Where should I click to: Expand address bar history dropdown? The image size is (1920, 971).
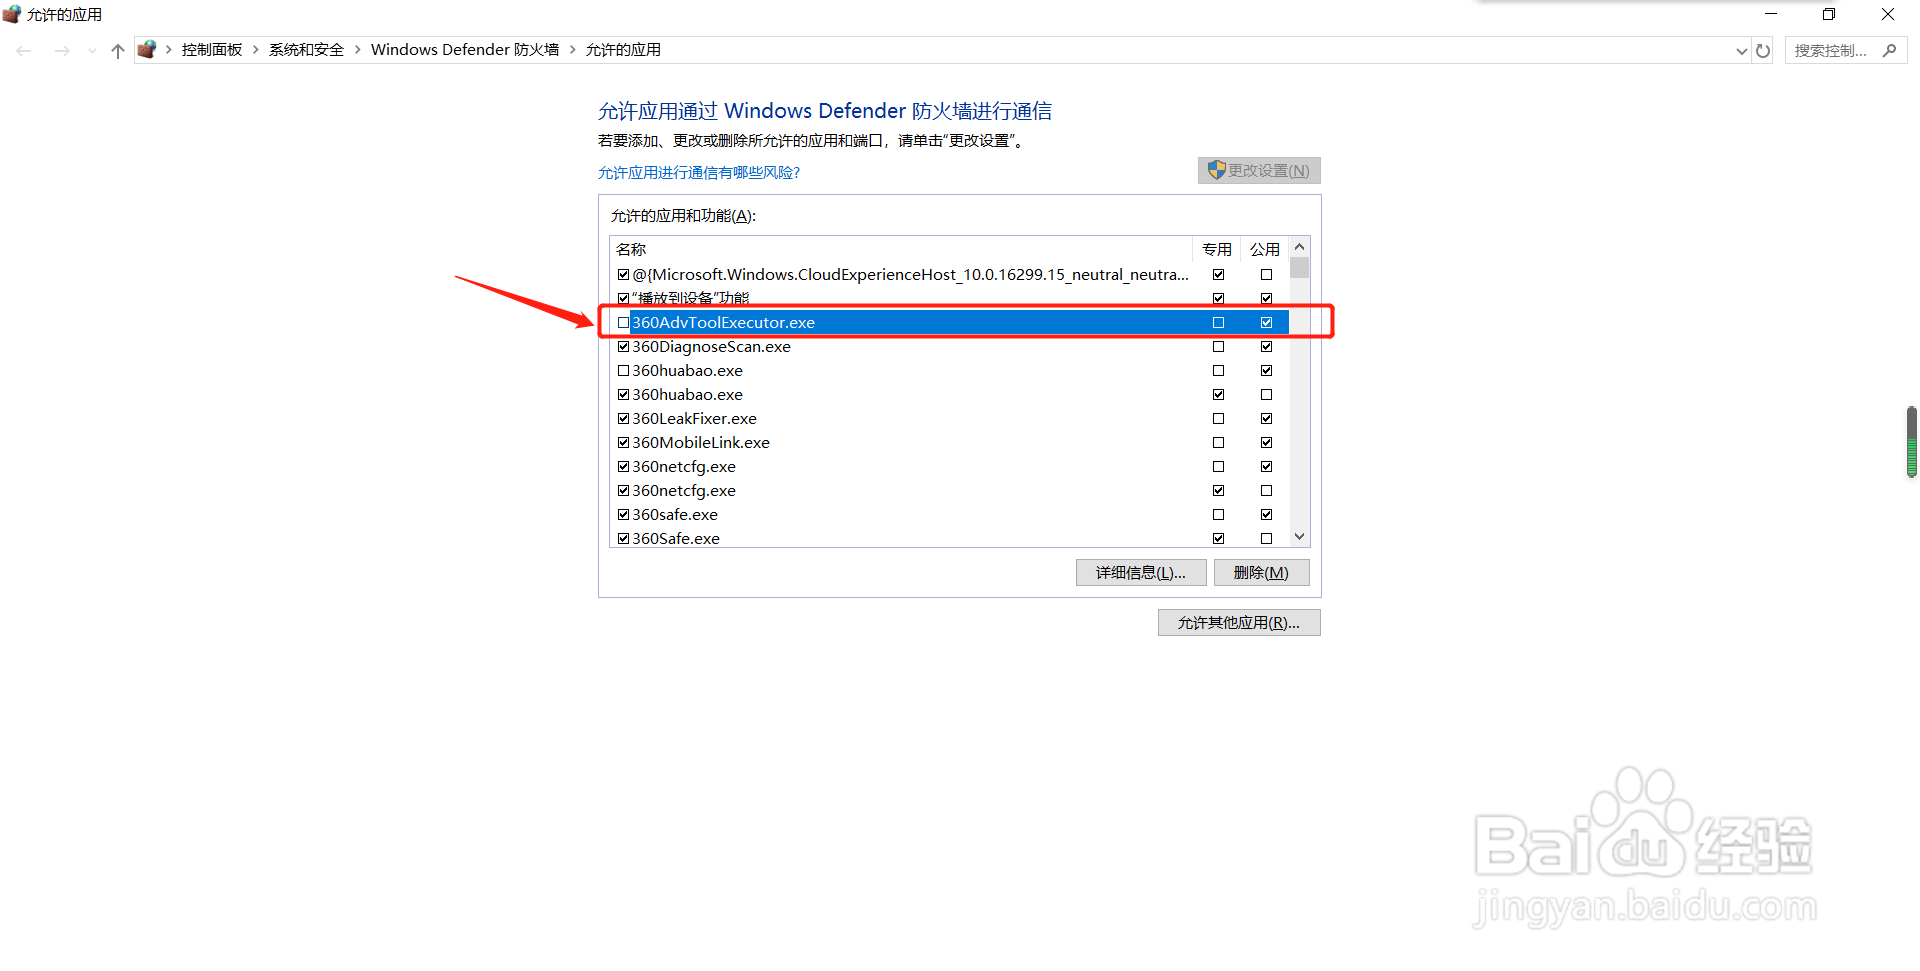coord(1742,50)
